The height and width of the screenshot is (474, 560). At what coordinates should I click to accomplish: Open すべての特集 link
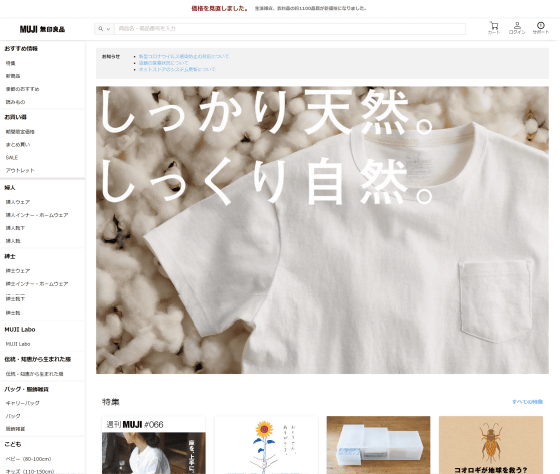[528, 402]
